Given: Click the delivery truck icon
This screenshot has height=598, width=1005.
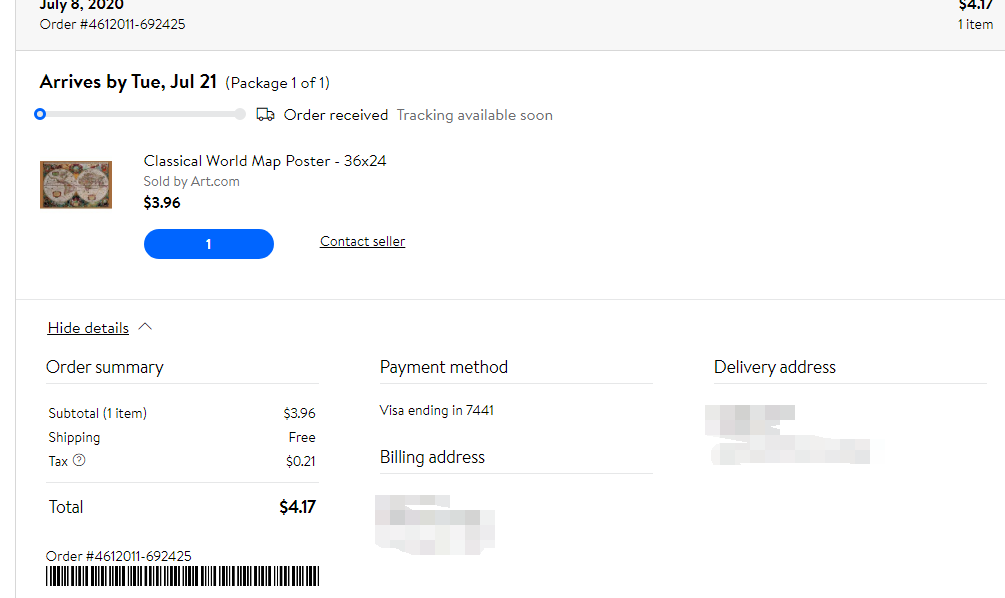Looking at the screenshot, I should (x=265, y=115).
